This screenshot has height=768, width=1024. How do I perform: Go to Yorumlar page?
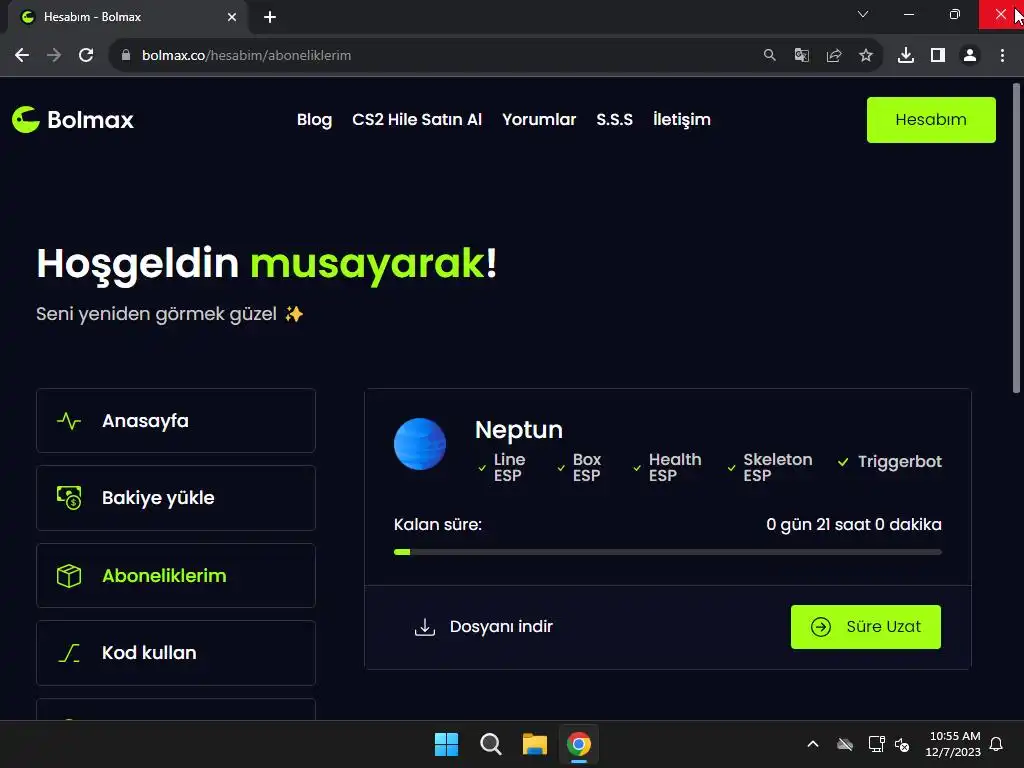pyautogui.click(x=539, y=120)
